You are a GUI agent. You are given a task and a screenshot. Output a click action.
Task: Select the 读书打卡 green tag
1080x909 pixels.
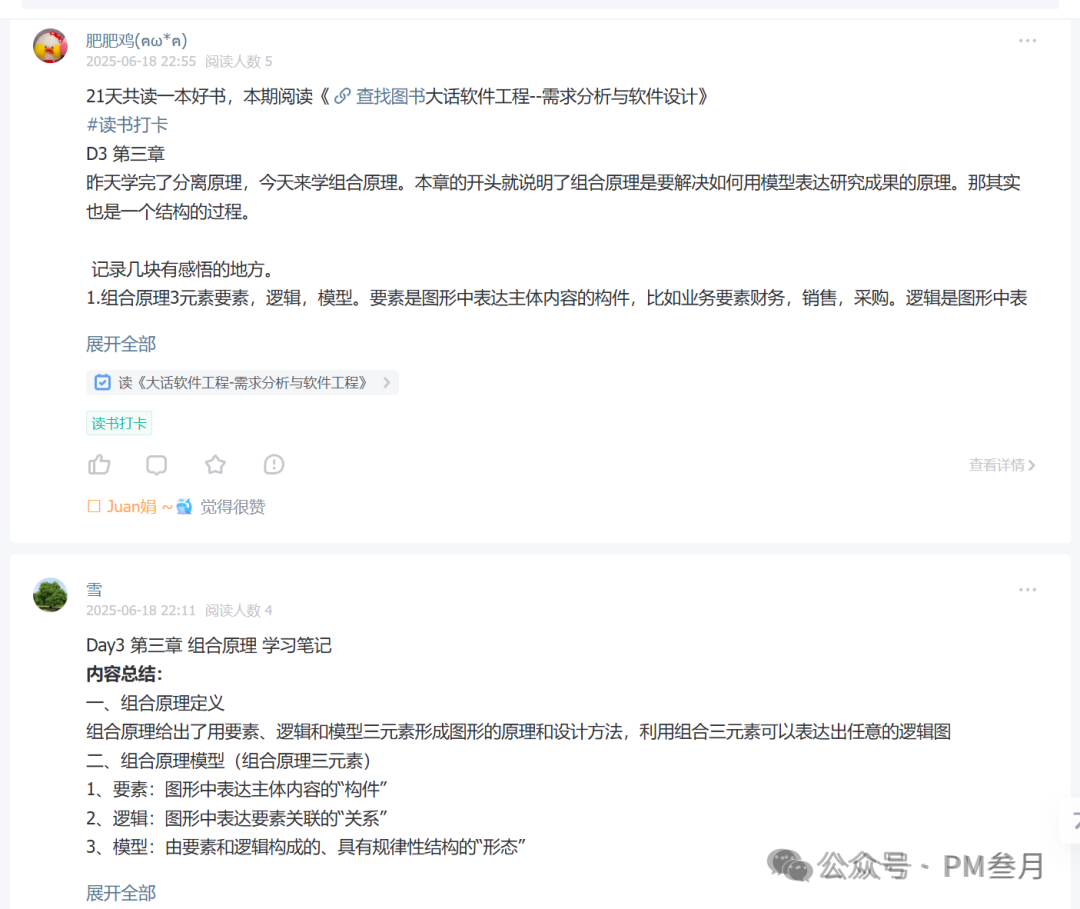[x=118, y=423]
